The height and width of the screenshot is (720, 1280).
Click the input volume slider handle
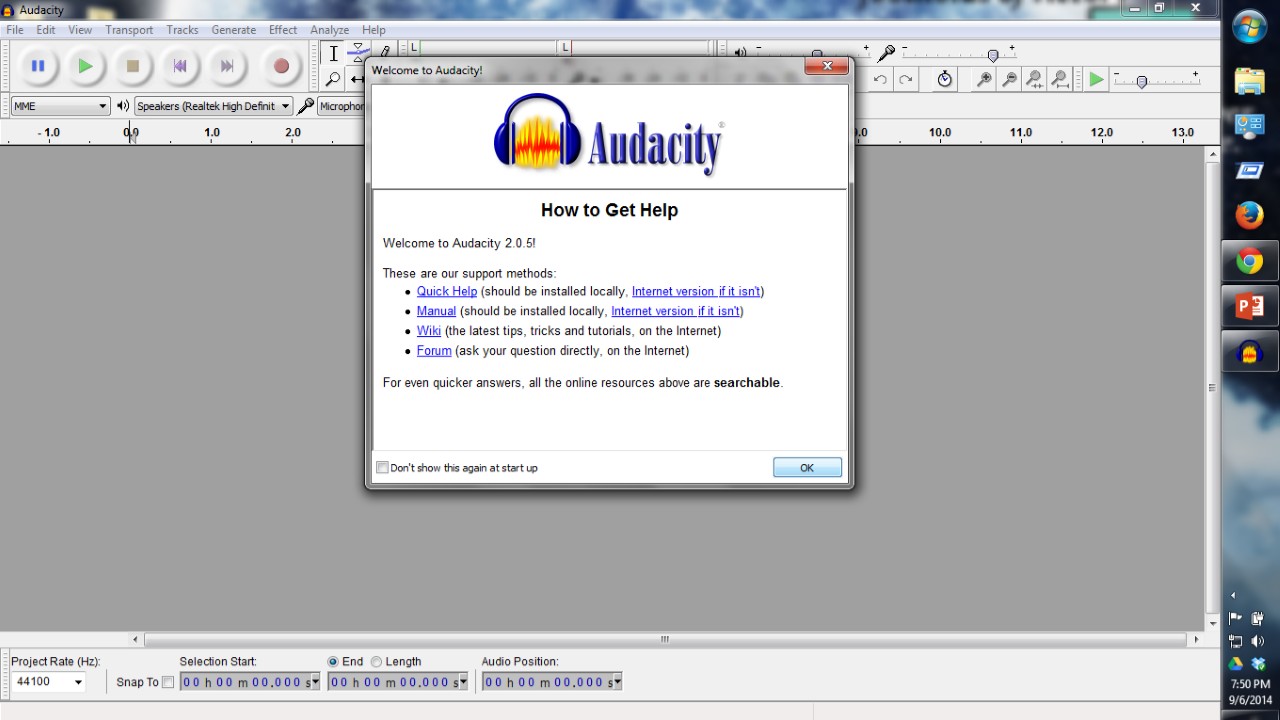[993, 56]
